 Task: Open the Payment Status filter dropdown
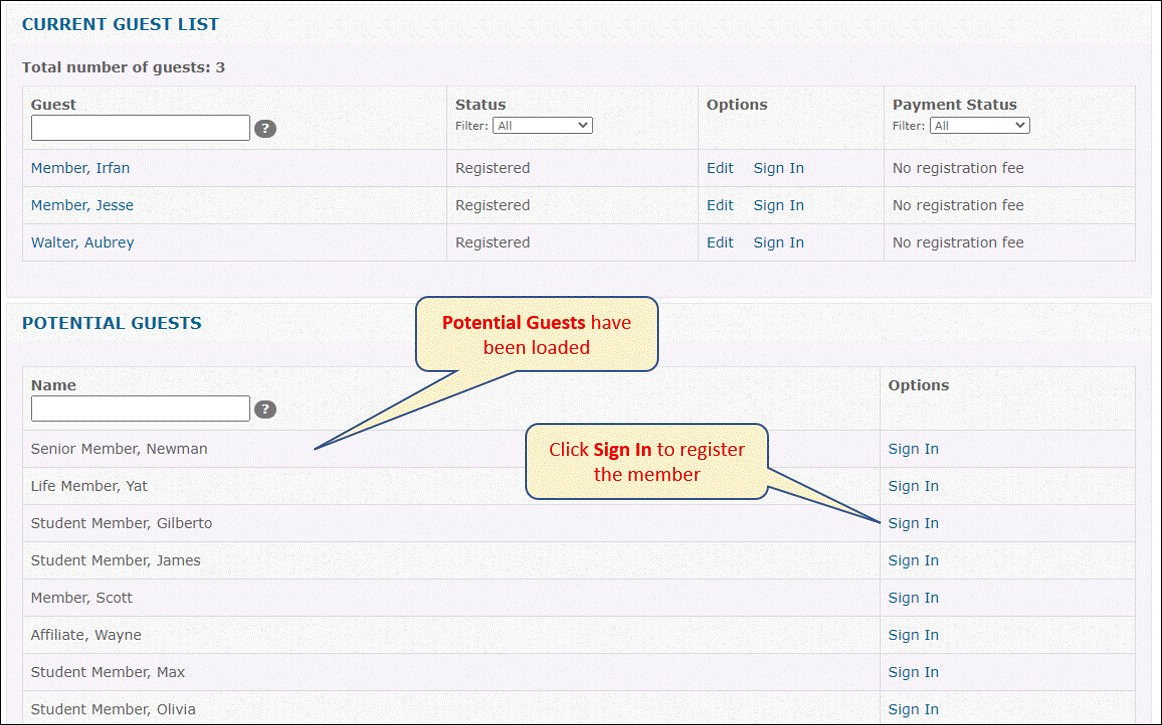tap(980, 126)
